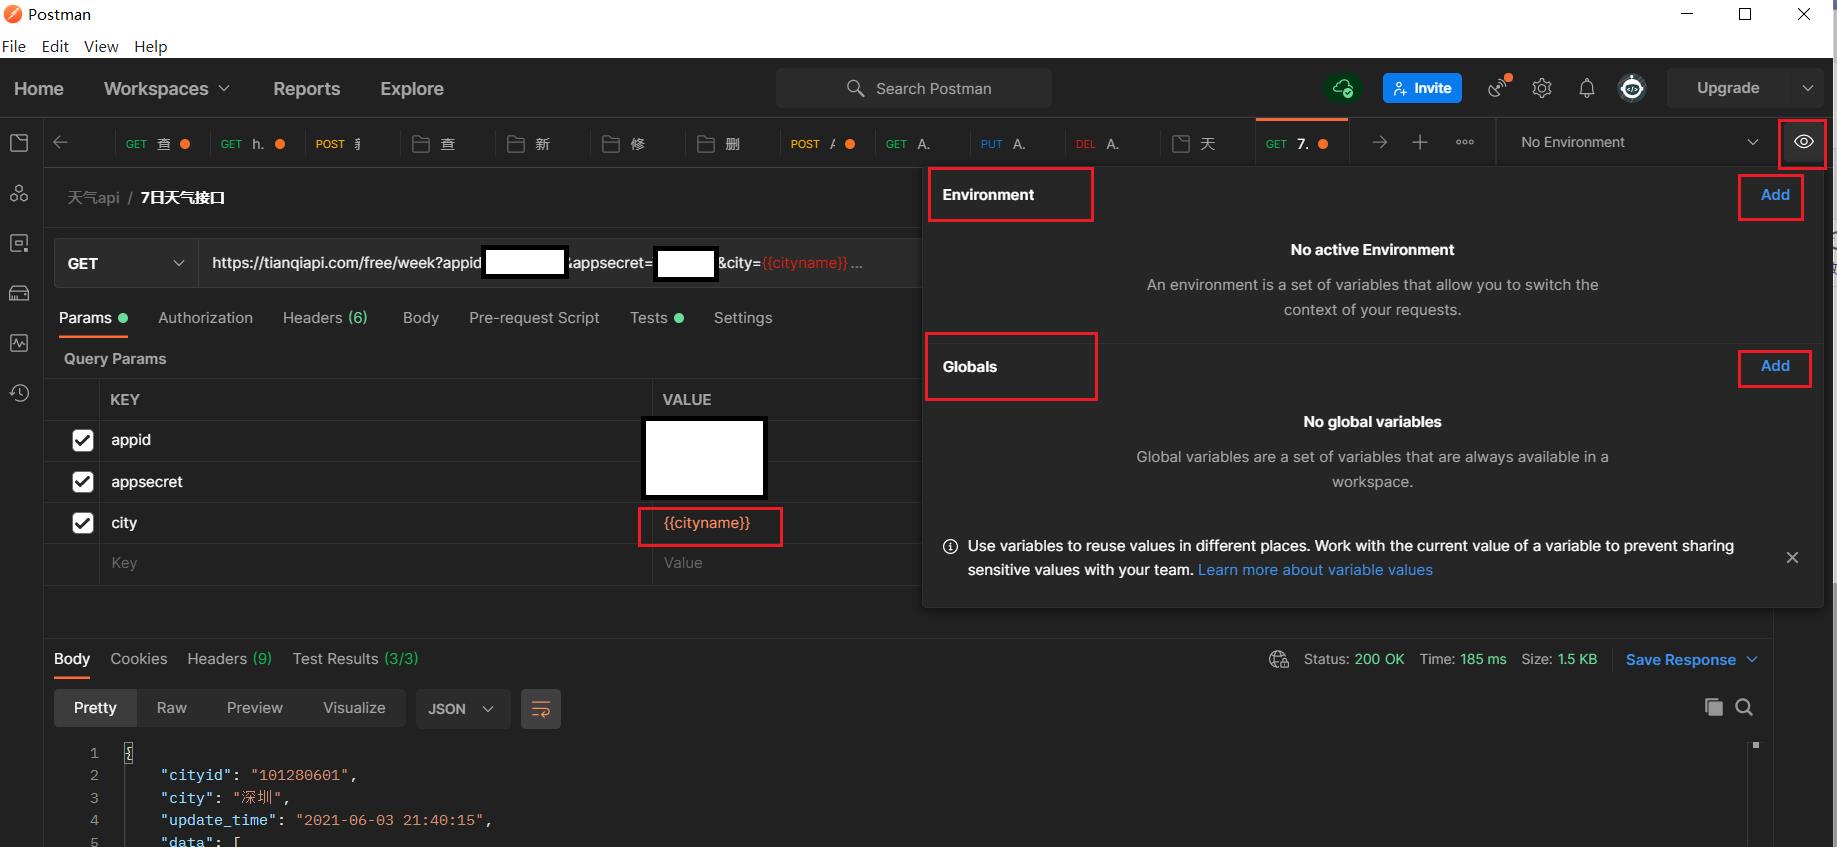Open the No Environment selector dropdown
The image size is (1837, 847).
click(1639, 142)
